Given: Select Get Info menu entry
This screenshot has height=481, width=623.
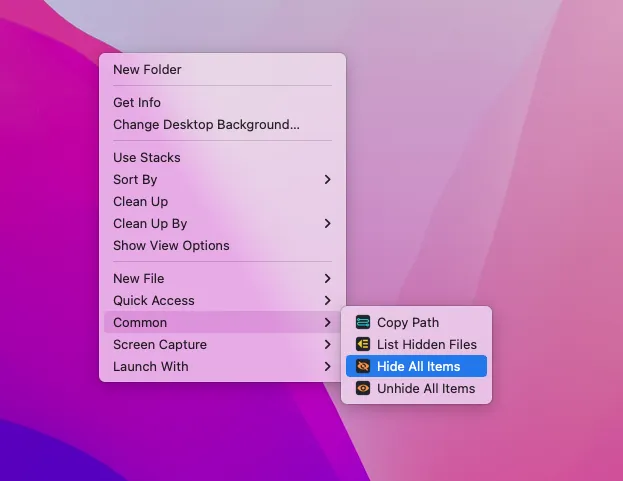Looking at the screenshot, I should tap(137, 103).
